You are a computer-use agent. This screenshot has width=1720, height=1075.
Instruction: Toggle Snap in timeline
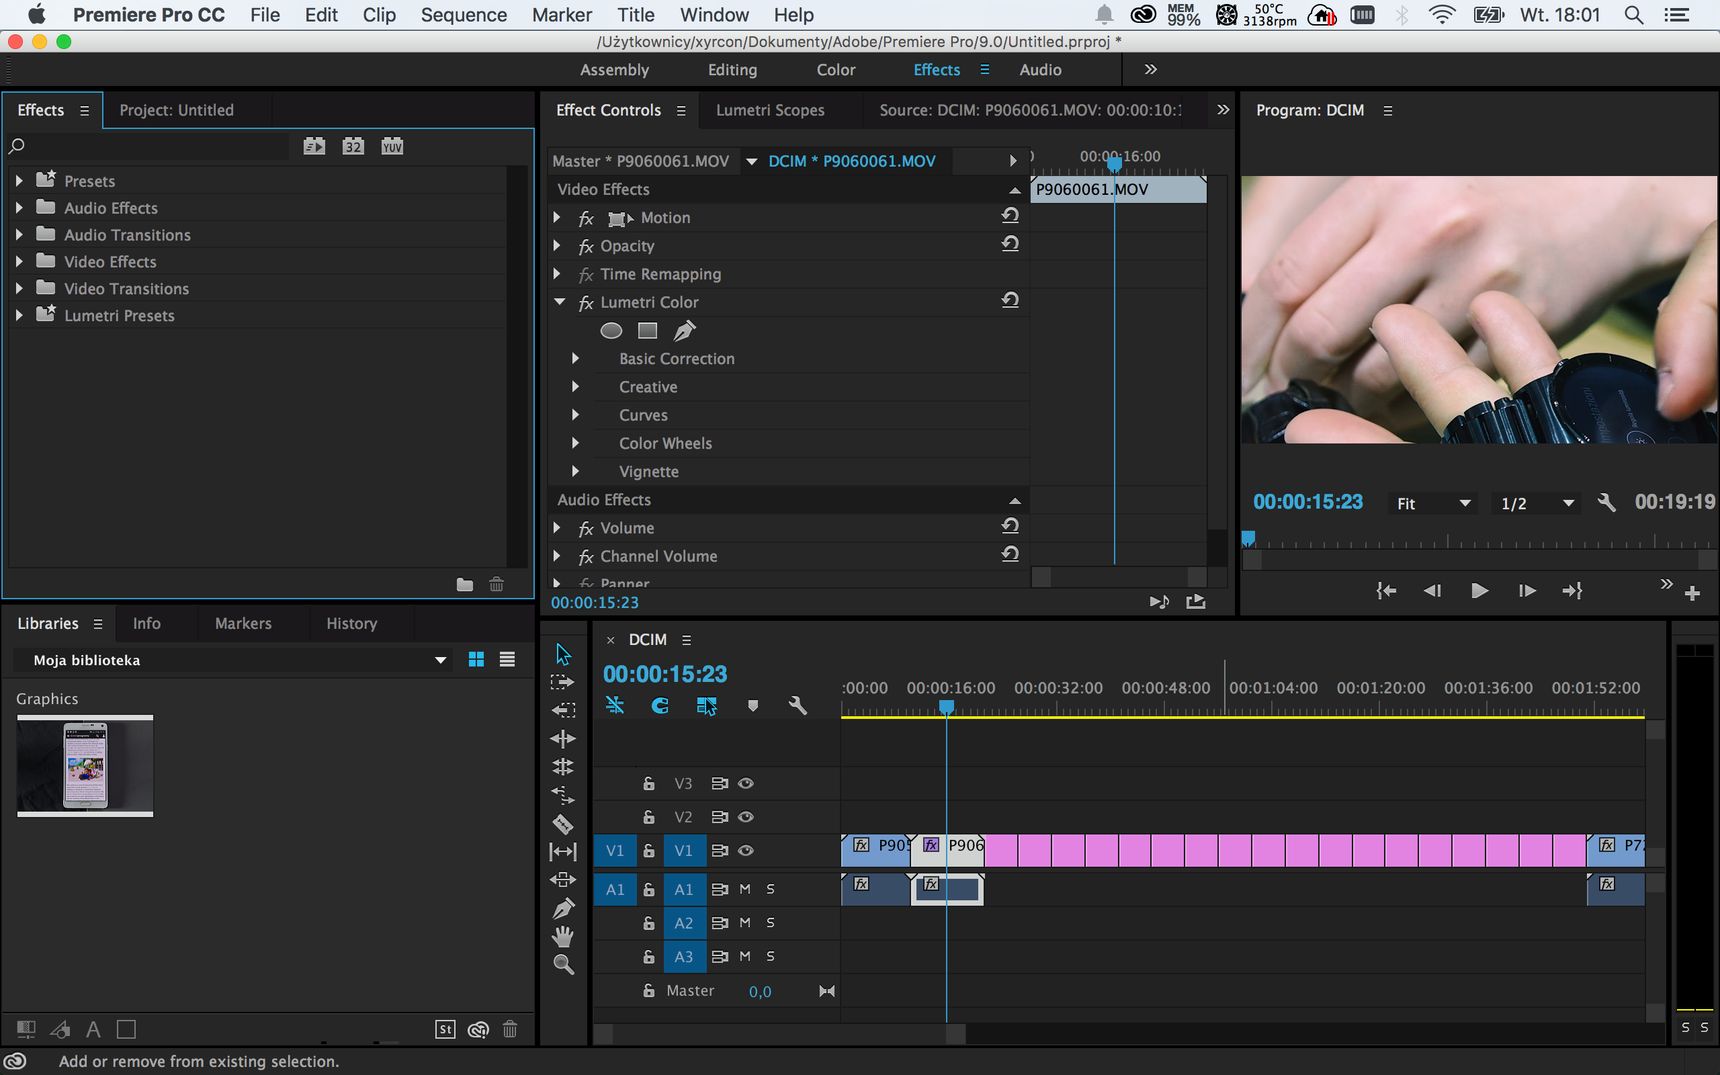660,706
